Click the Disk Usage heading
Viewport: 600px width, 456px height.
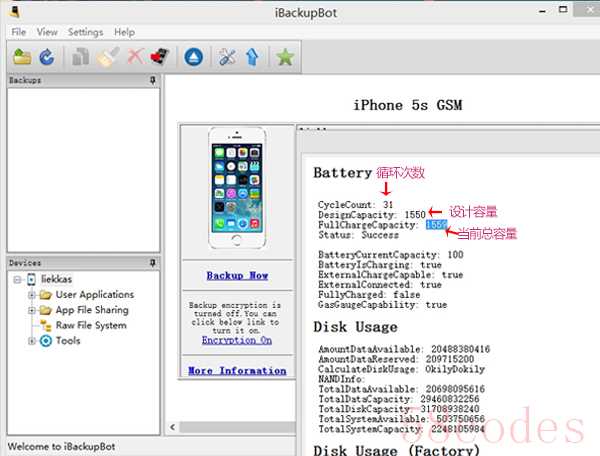tap(355, 327)
